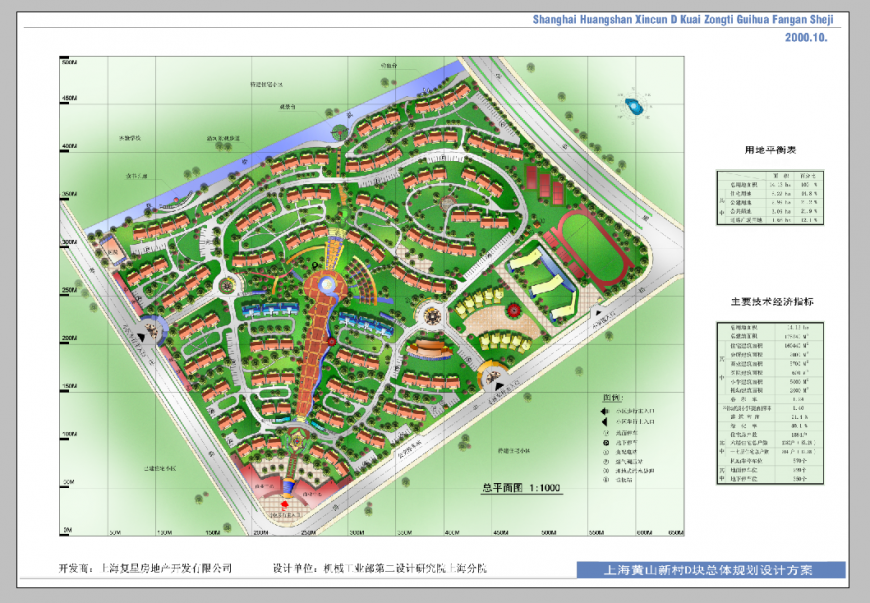Image resolution: width=870 pixels, height=603 pixels.
Task: Click the pedestrian main entrance legend symbol
Action: [604, 411]
